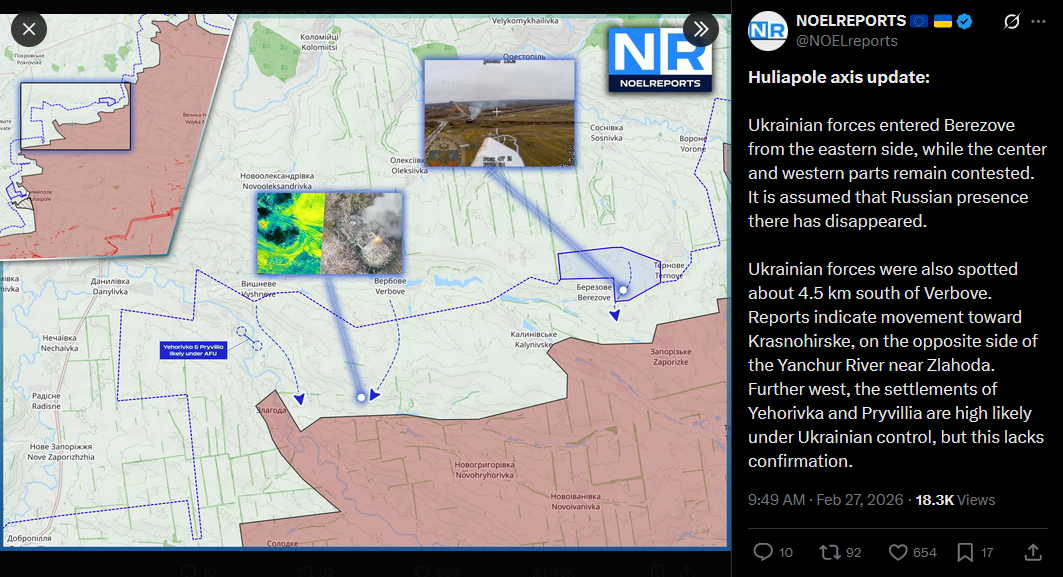Click the NOELREPORTS display name

coord(851,21)
